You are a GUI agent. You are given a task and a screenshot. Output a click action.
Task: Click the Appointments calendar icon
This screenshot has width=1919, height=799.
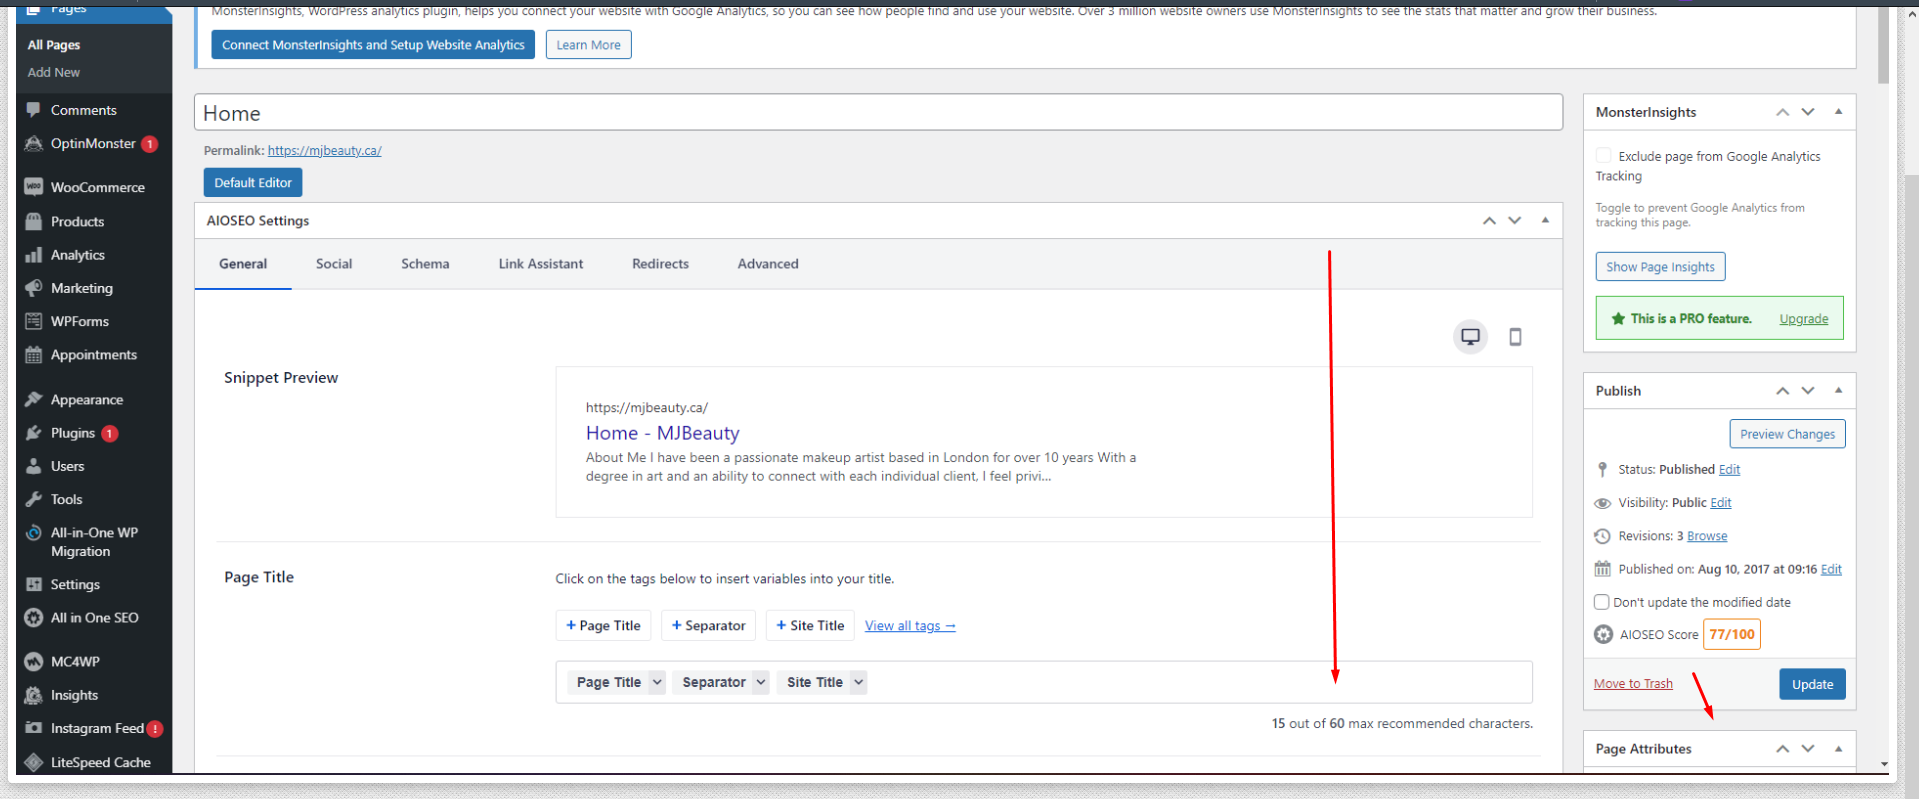(x=34, y=355)
